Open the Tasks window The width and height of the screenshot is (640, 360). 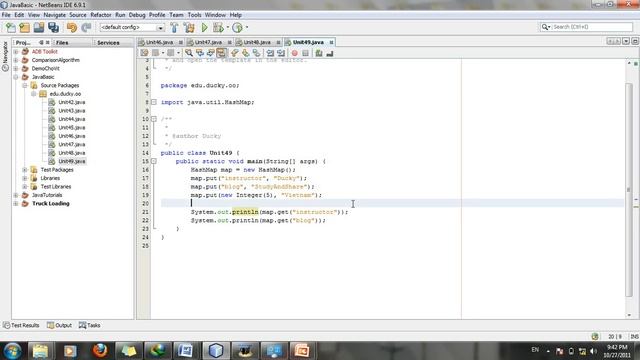[x=90, y=325]
